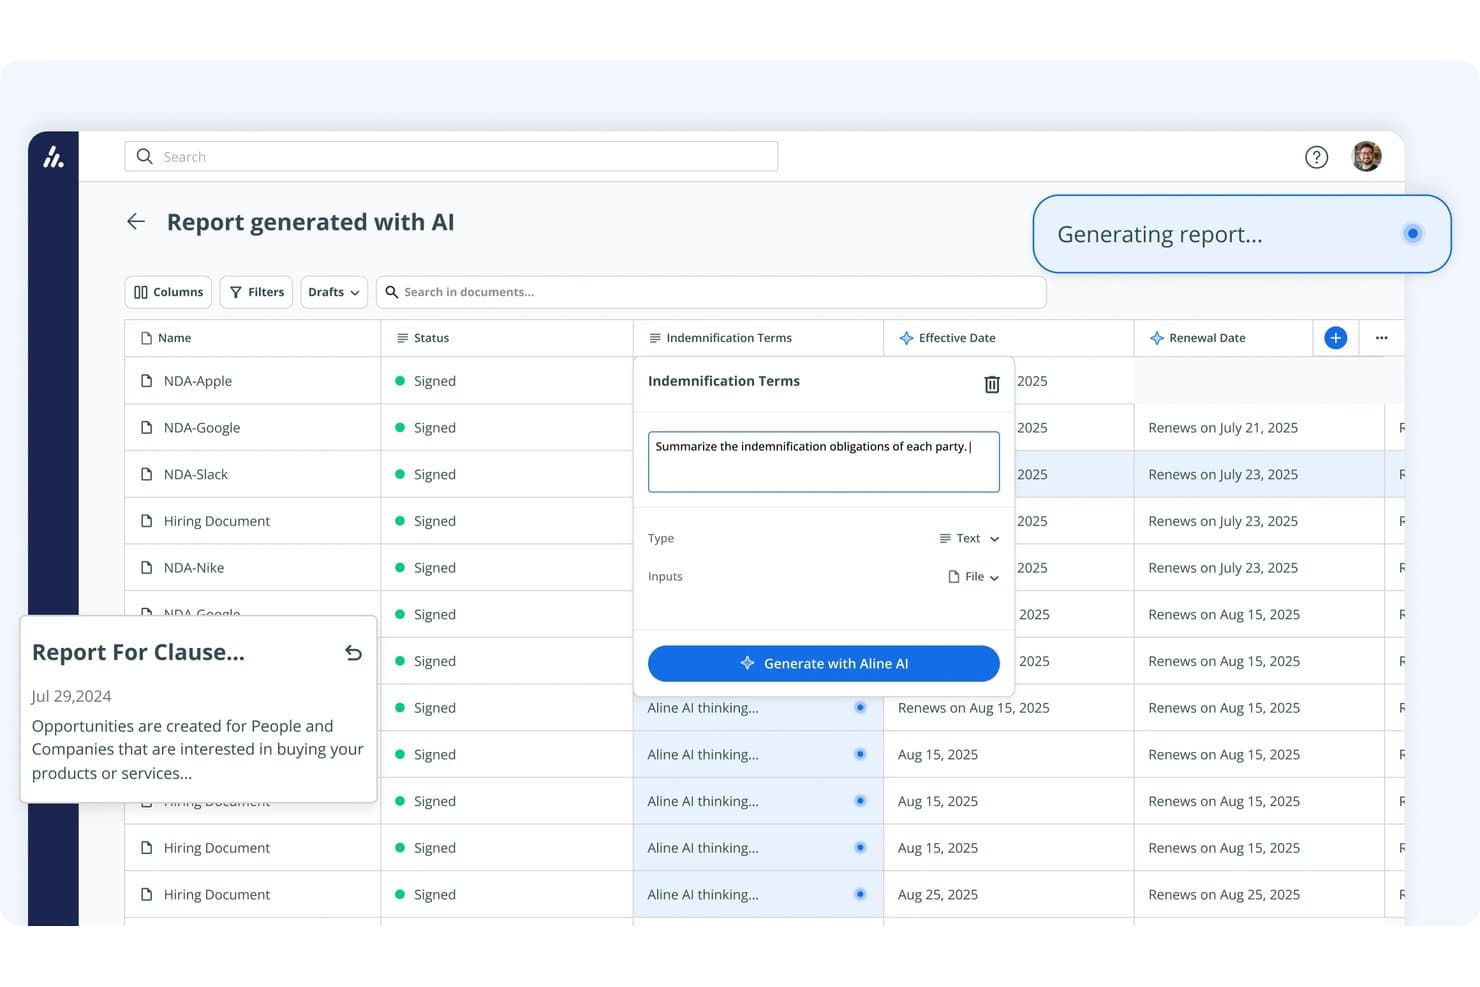Image resolution: width=1480 pixels, height=987 pixels.
Task: Go back with the arrow beside report title
Action: pos(136,222)
